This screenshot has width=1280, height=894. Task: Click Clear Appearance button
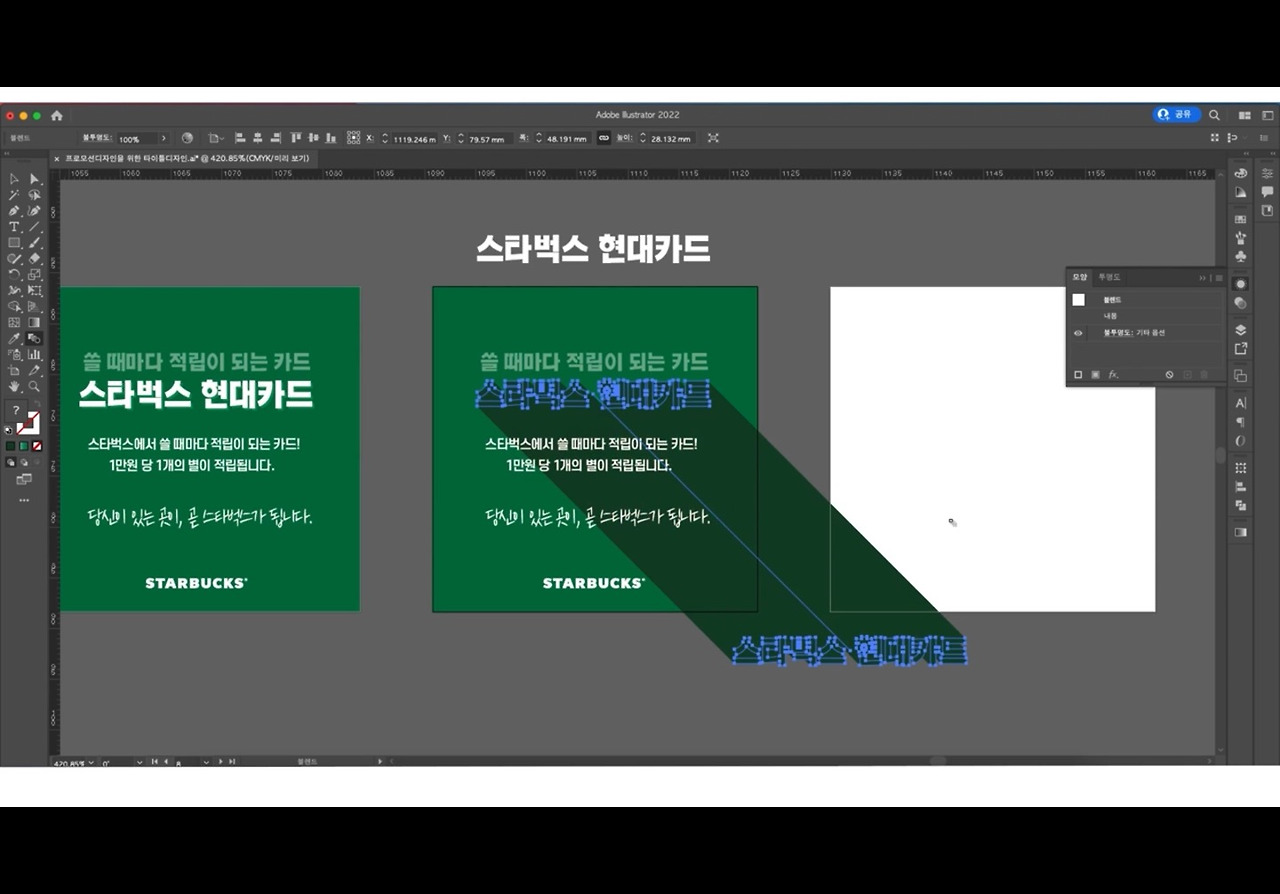coord(1169,375)
